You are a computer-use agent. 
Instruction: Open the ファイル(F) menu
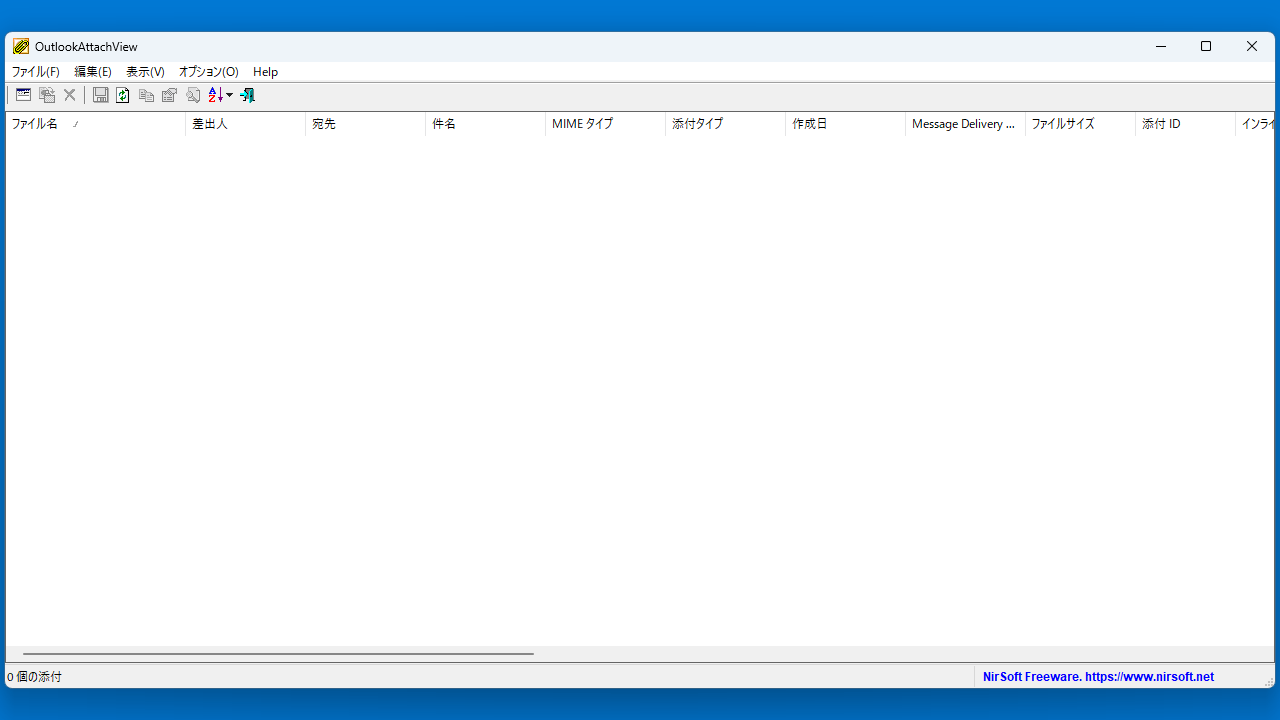tap(36, 72)
